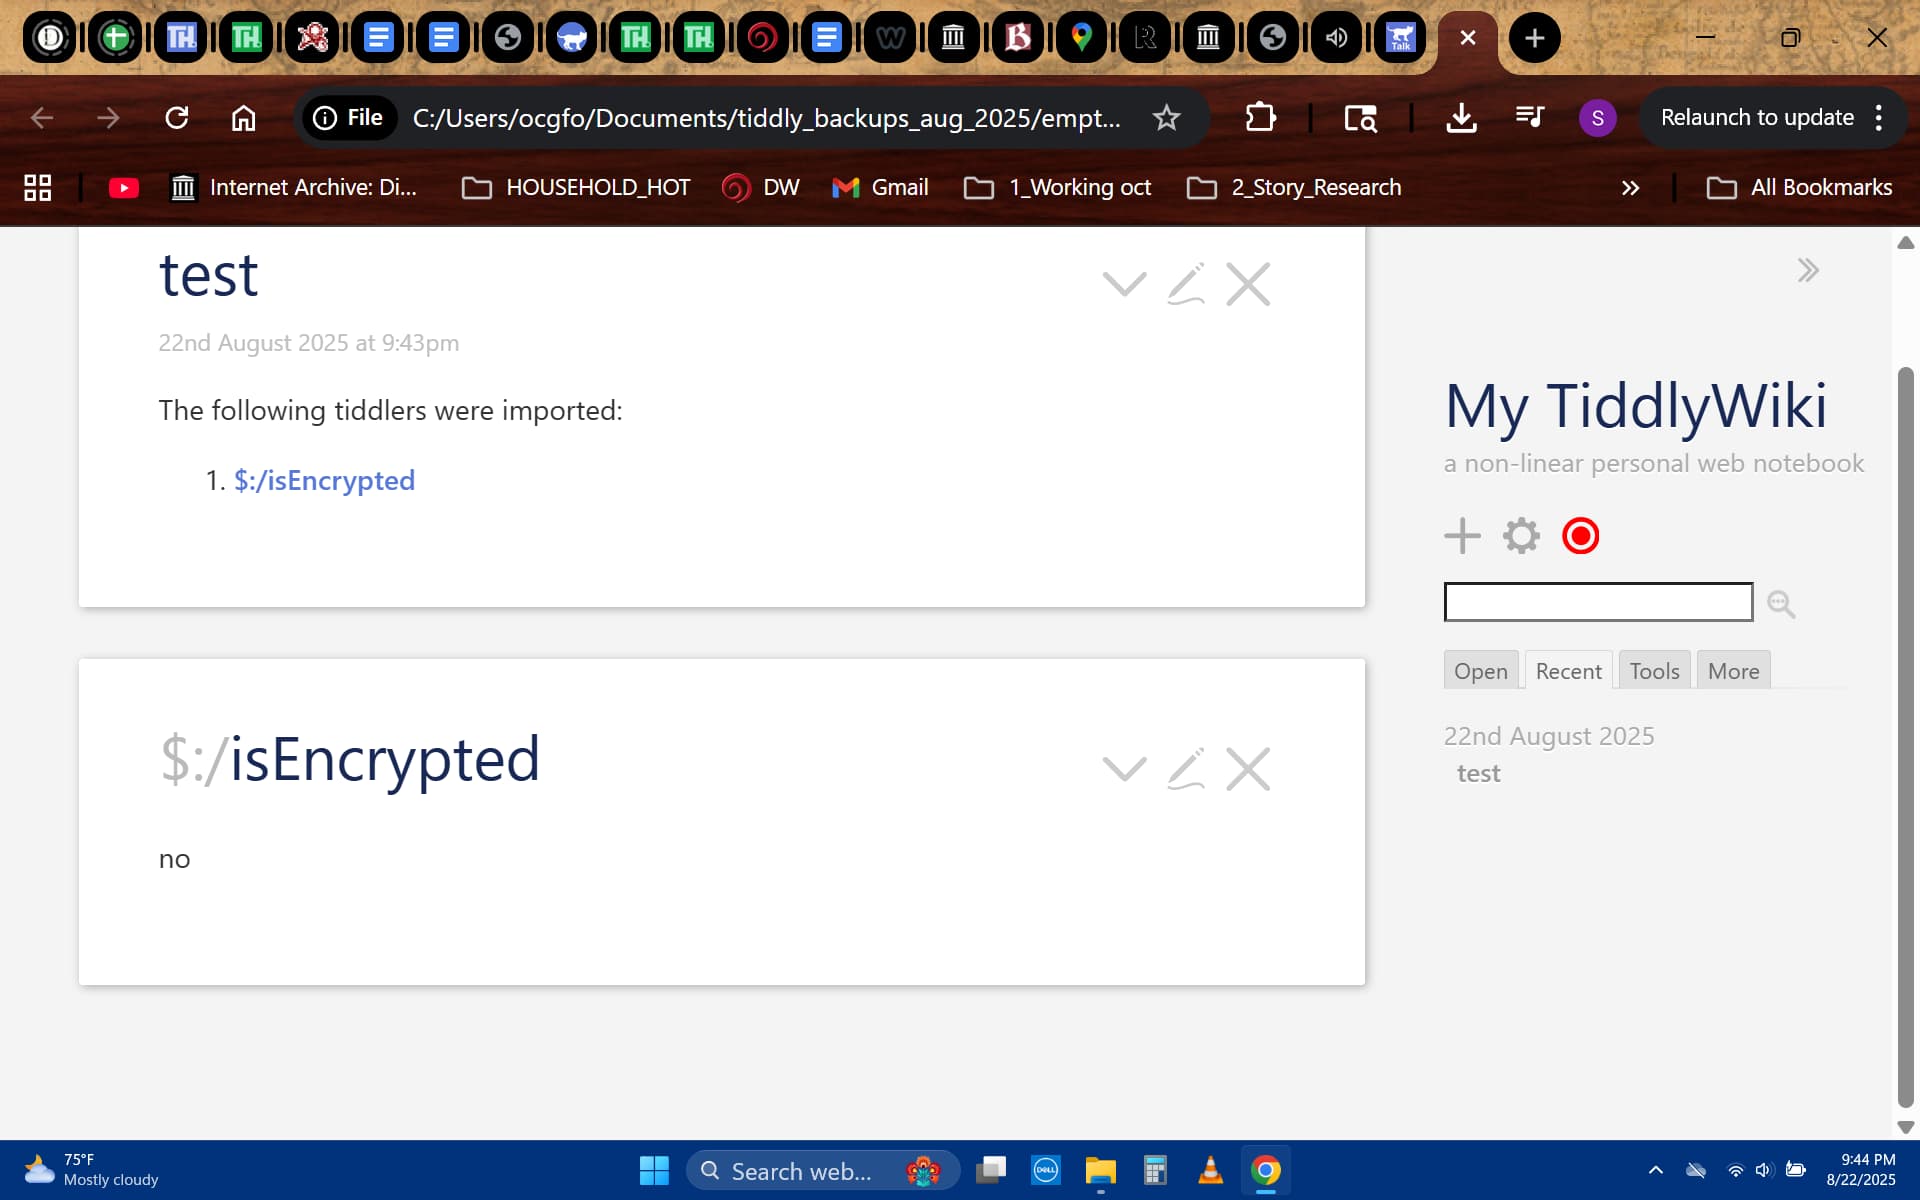
Task: Open the More sidebar tab
Action: coord(1733,671)
